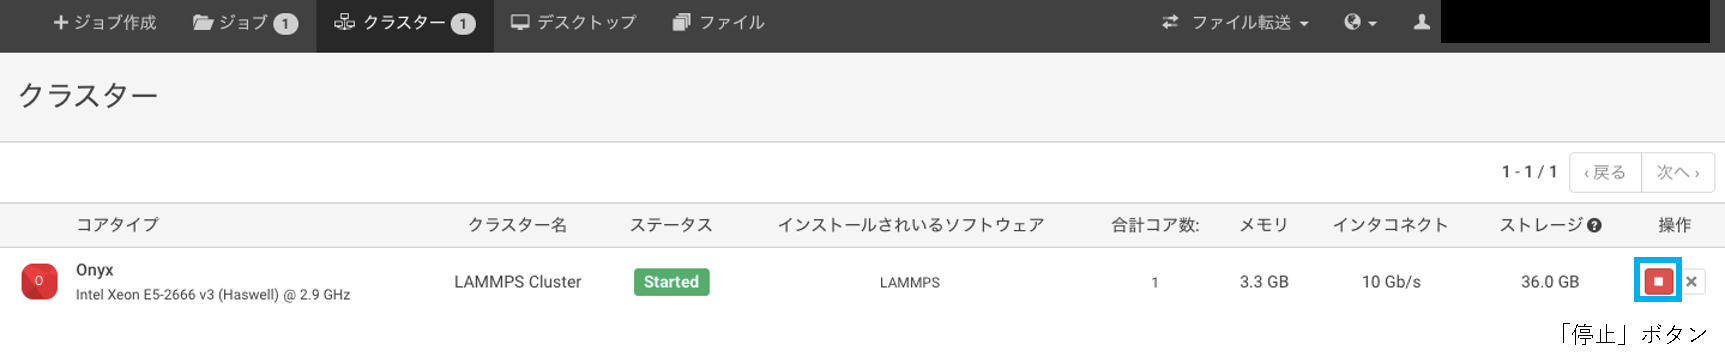This screenshot has width=1725, height=364.
Task: Click the LAMMPS Cluster name
Action: click(x=517, y=282)
